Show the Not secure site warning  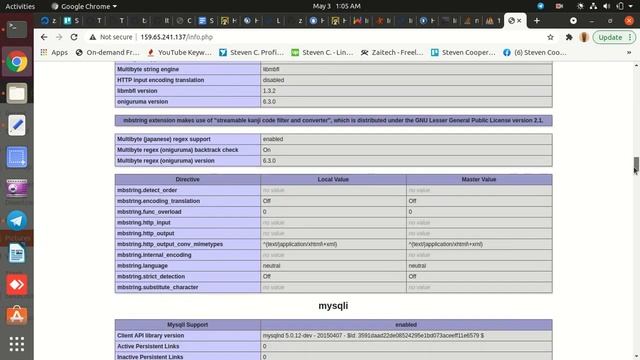[111, 37]
